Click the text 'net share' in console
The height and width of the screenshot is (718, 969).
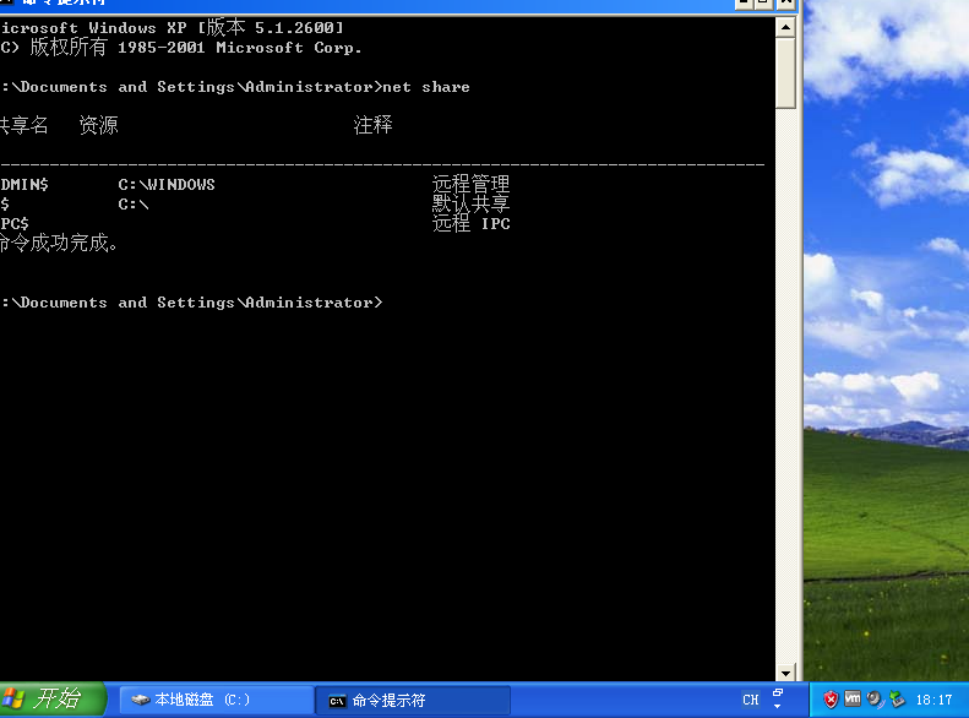[x=426, y=87]
